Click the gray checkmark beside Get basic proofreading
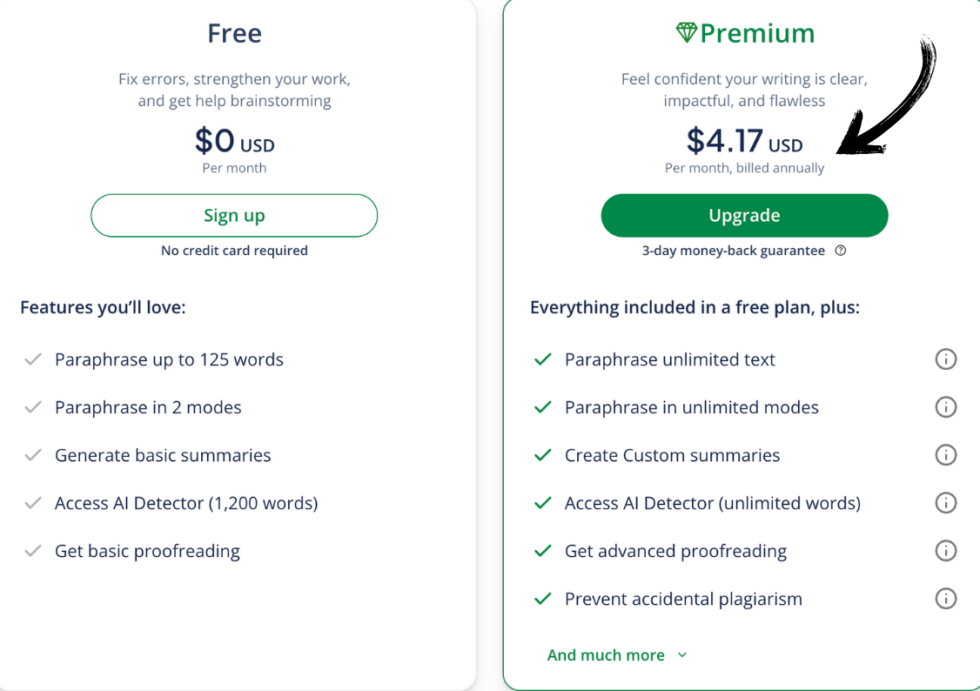The image size is (980, 691). [x=33, y=550]
